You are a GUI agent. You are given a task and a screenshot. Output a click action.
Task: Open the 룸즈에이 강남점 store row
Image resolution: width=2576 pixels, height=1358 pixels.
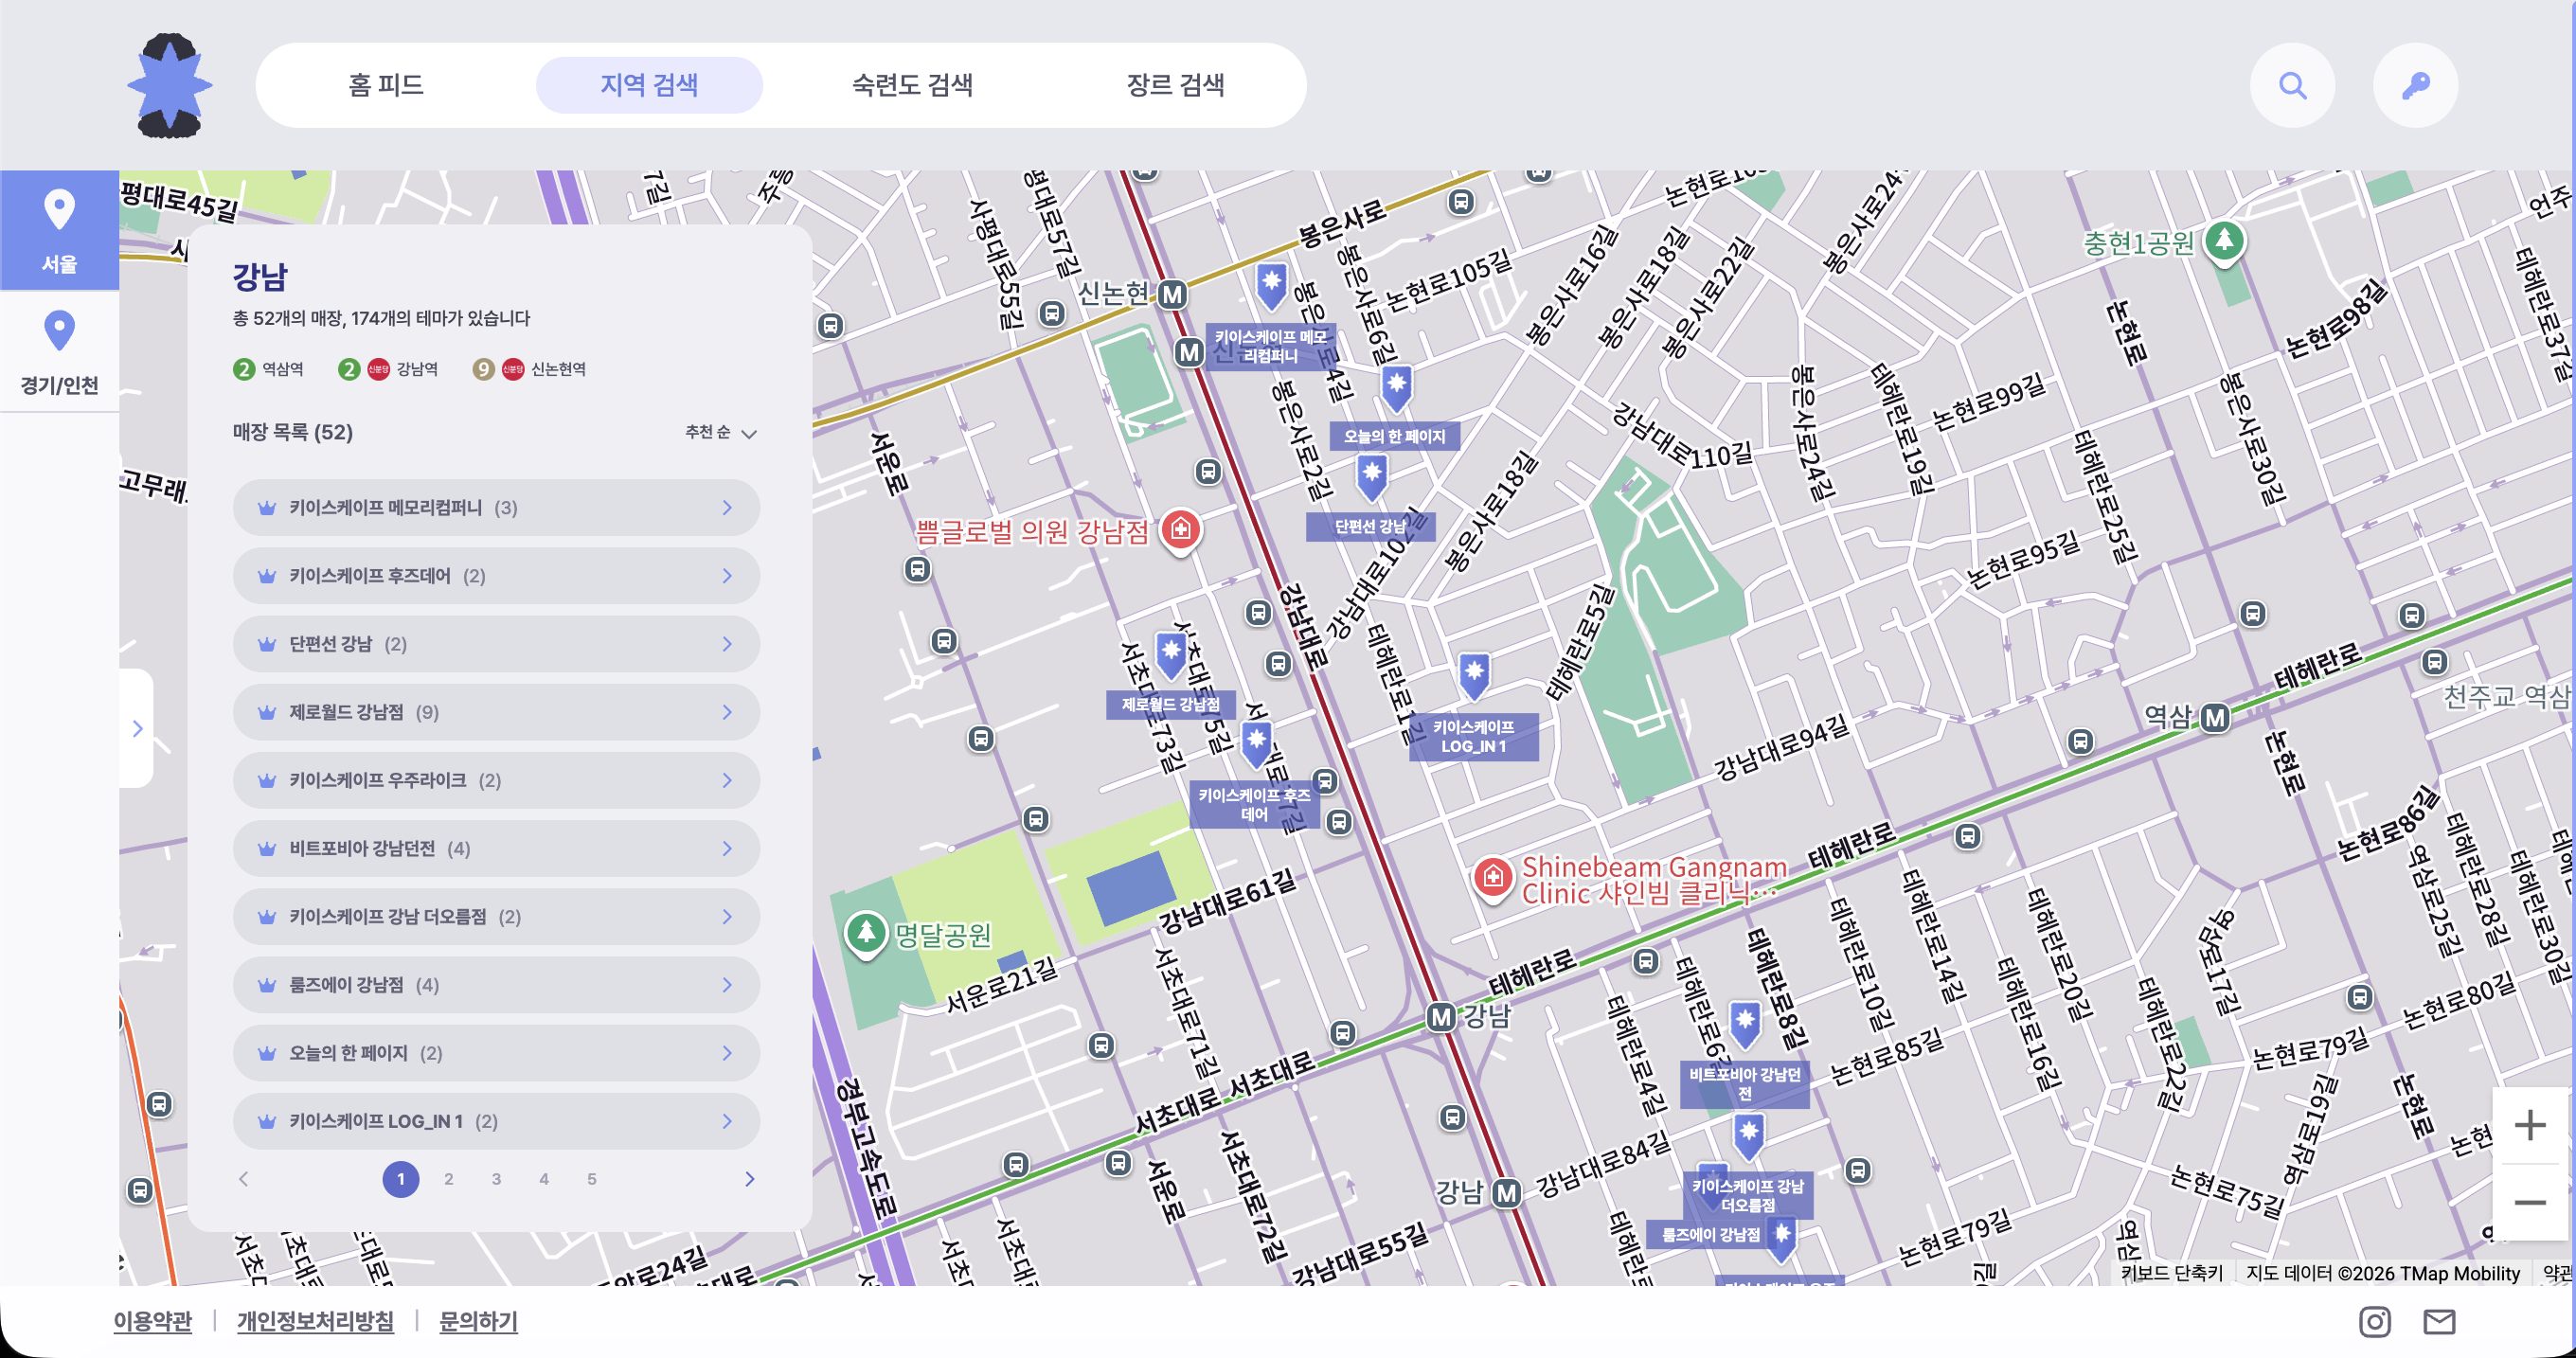click(x=496, y=984)
